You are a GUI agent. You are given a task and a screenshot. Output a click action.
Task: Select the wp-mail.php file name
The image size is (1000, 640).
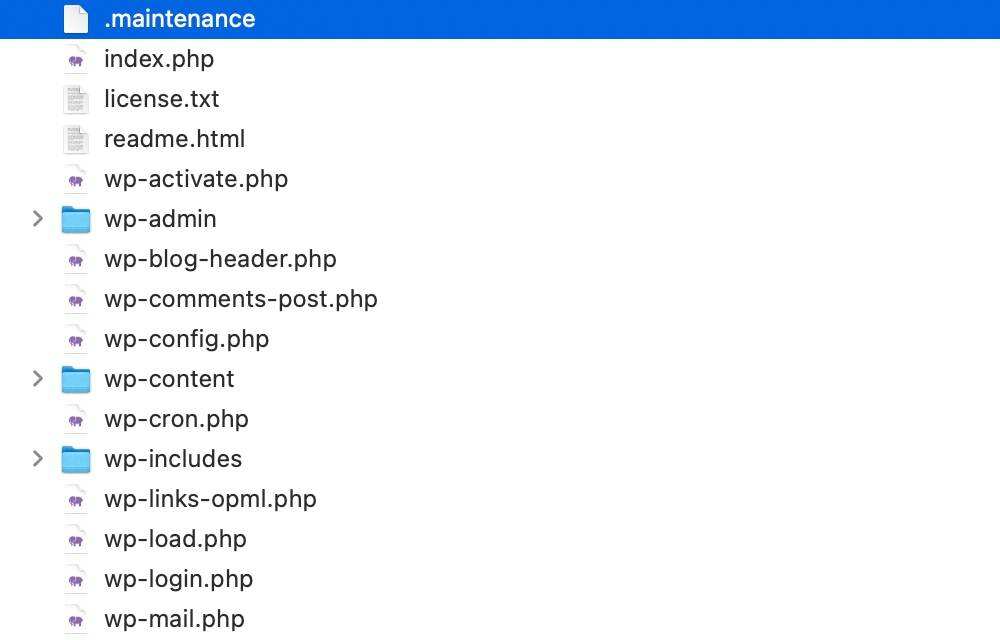(x=174, y=619)
